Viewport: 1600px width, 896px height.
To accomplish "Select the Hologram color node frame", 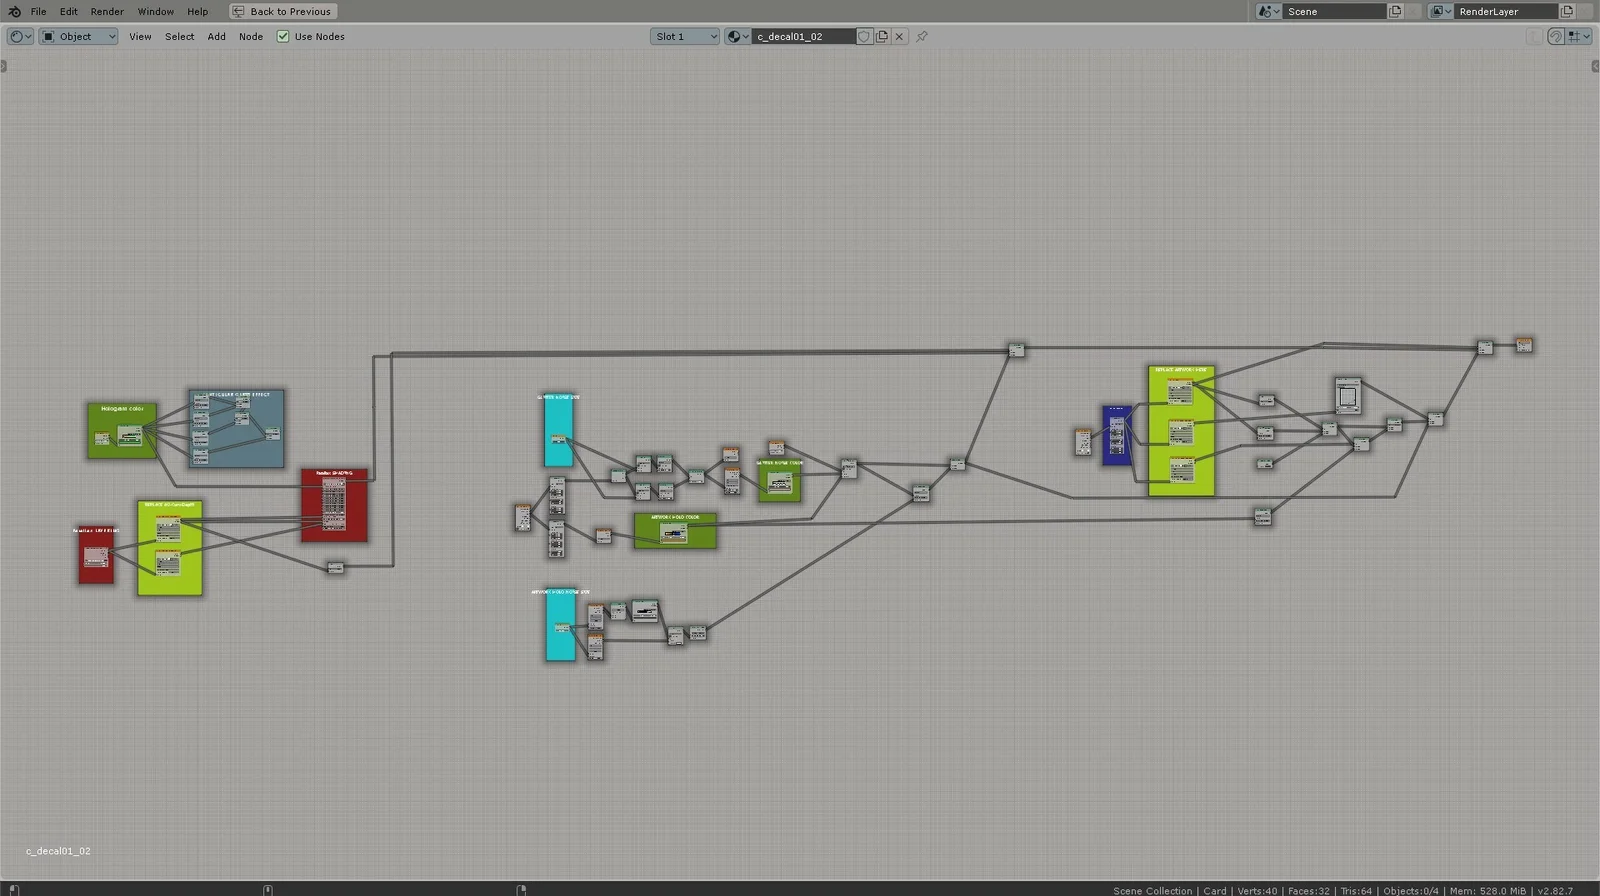I will (121, 409).
